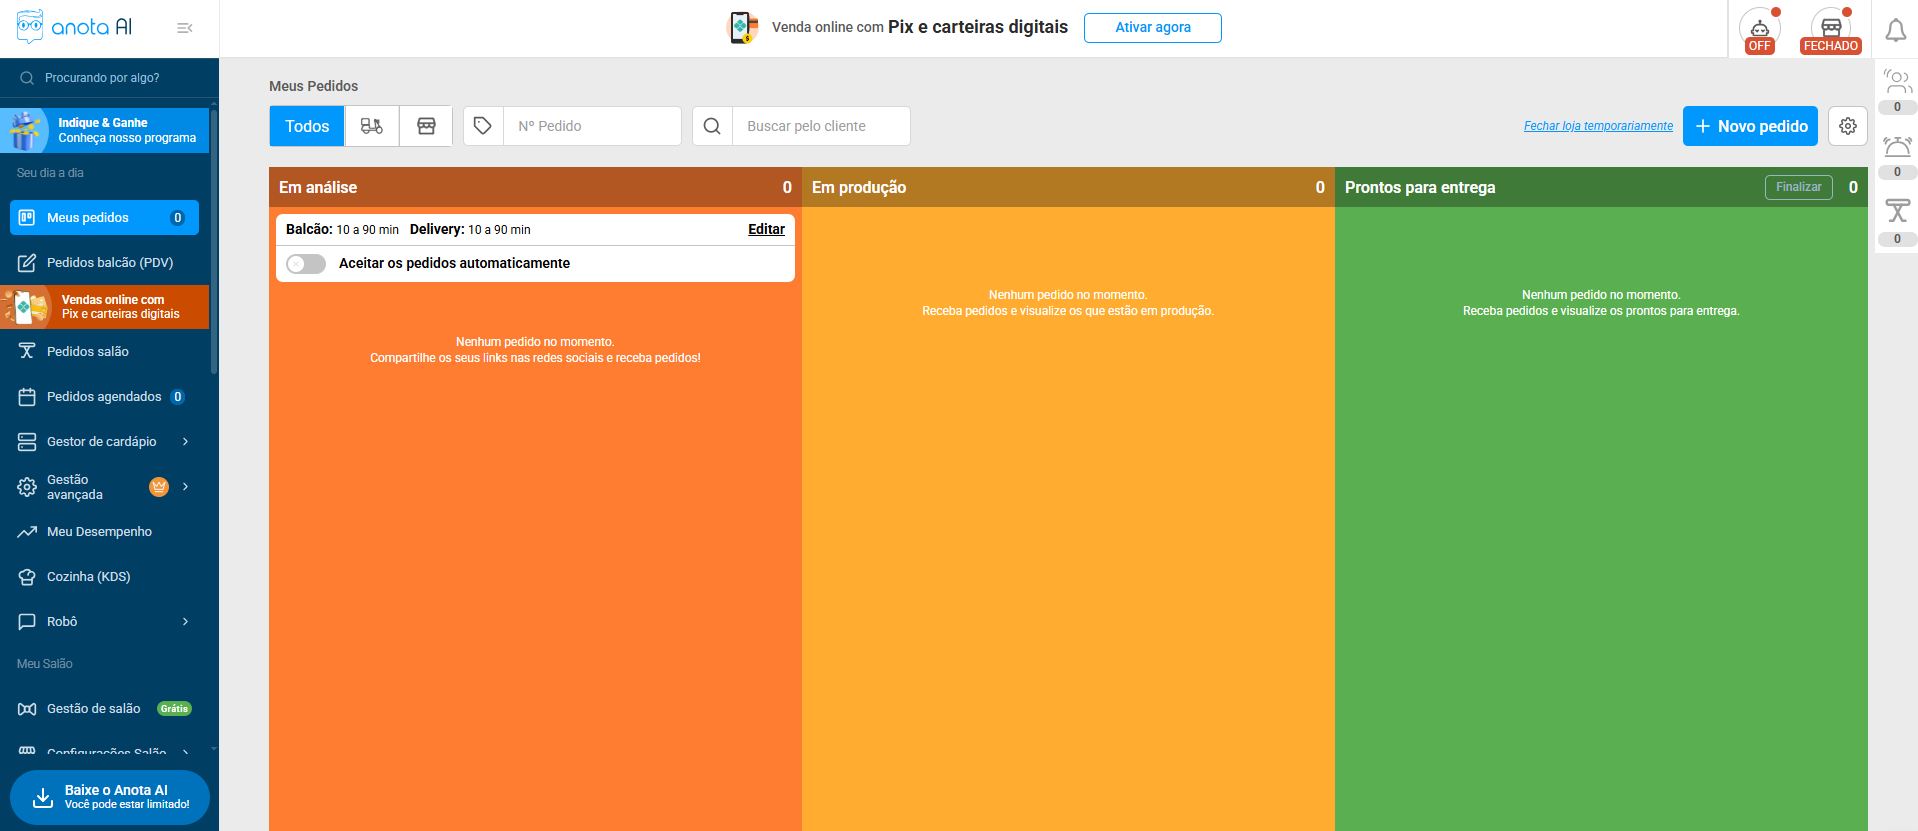Enable automatic order acceptance switch
The height and width of the screenshot is (831, 1918).
point(306,264)
